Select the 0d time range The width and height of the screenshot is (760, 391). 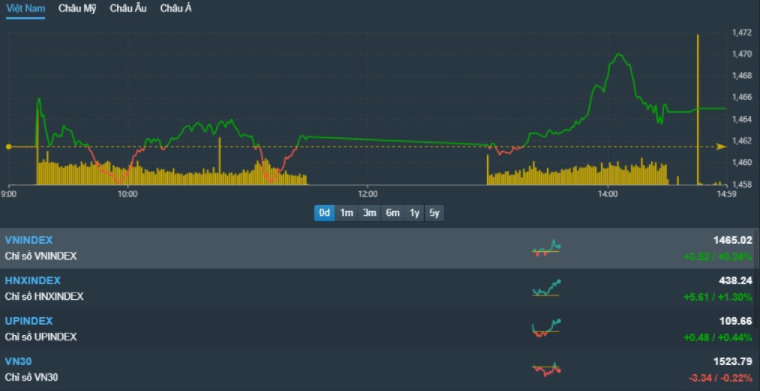point(324,213)
